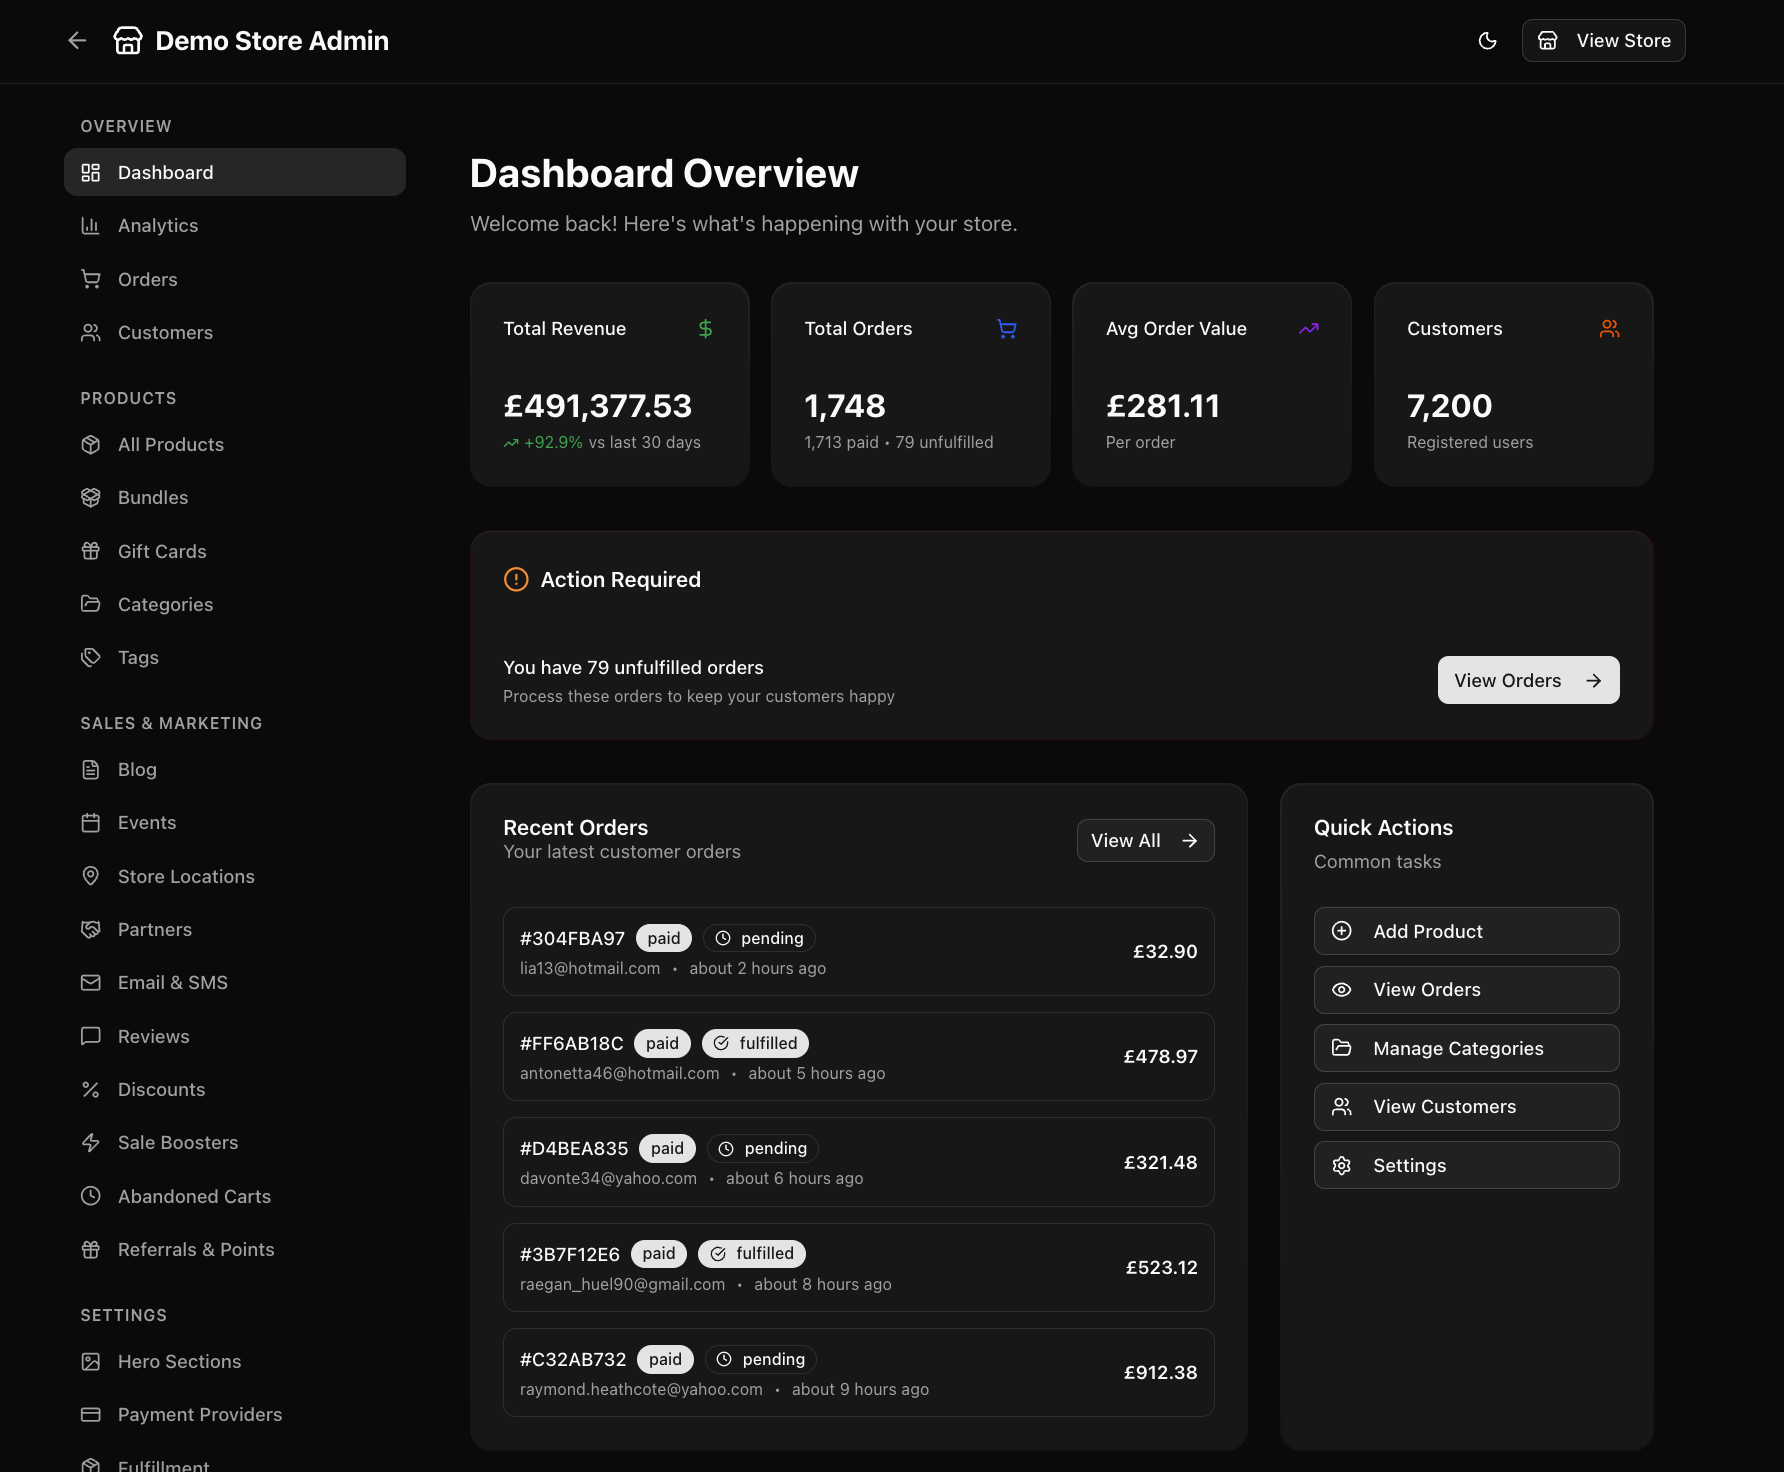
Task: Click the back arrow next to Demo Store Admin
Action: click(x=77, y=40)
